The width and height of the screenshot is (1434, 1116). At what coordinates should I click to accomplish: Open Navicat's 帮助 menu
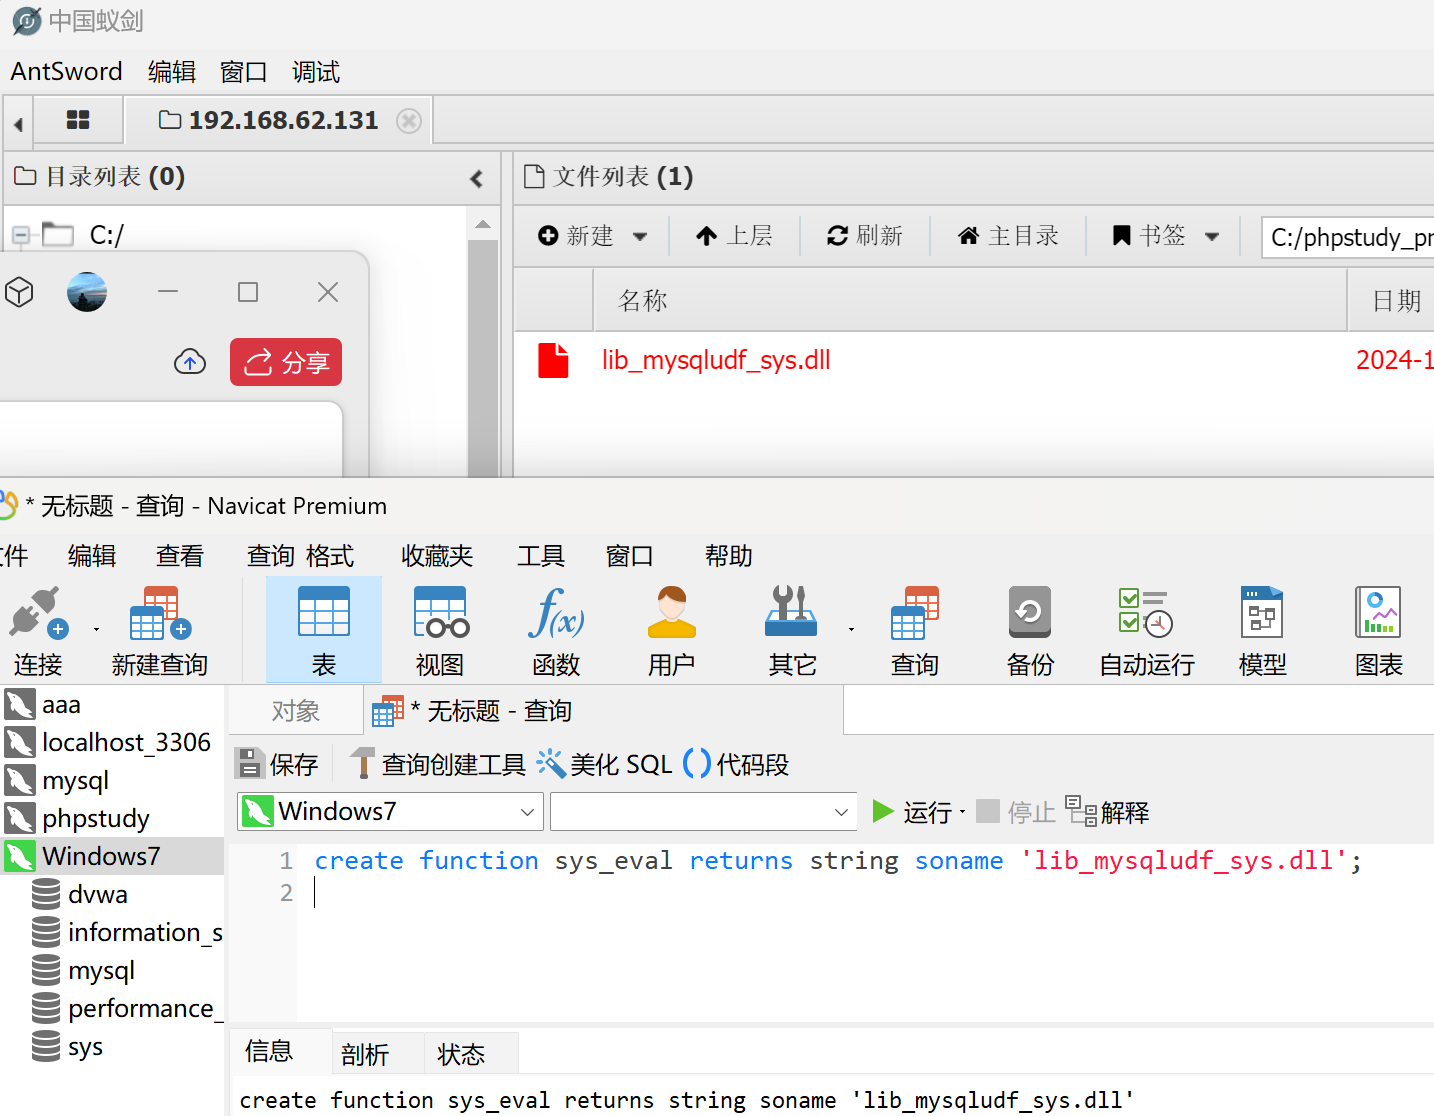coord(729,556)
